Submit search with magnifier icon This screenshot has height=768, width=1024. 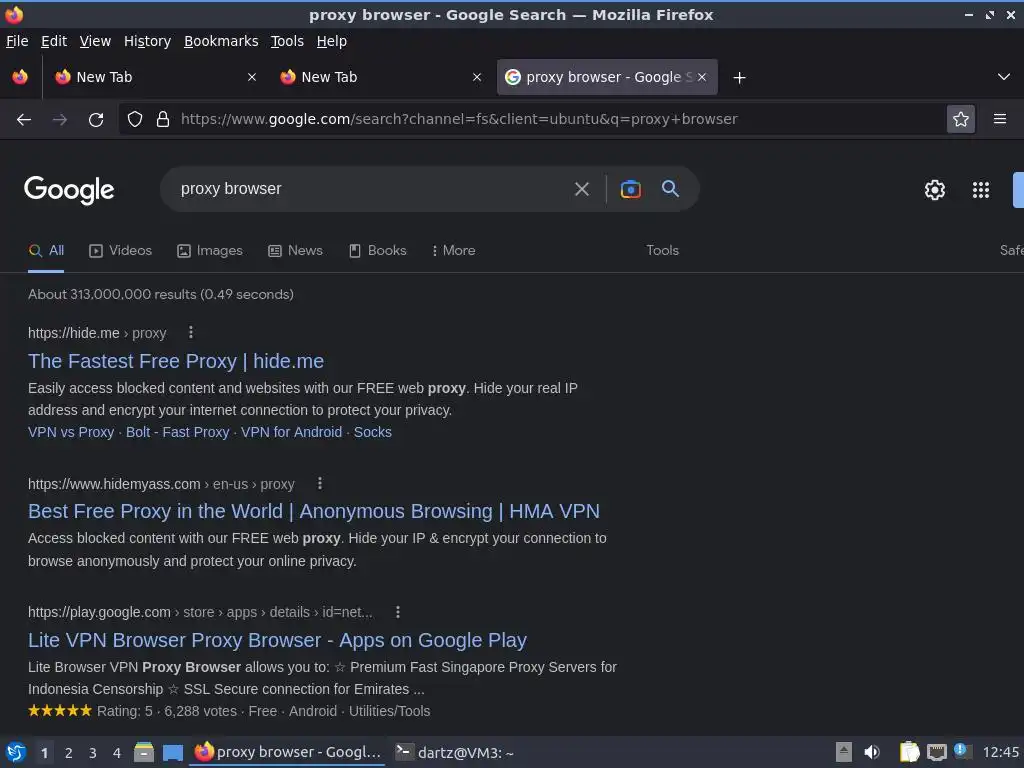coord(670,189)
